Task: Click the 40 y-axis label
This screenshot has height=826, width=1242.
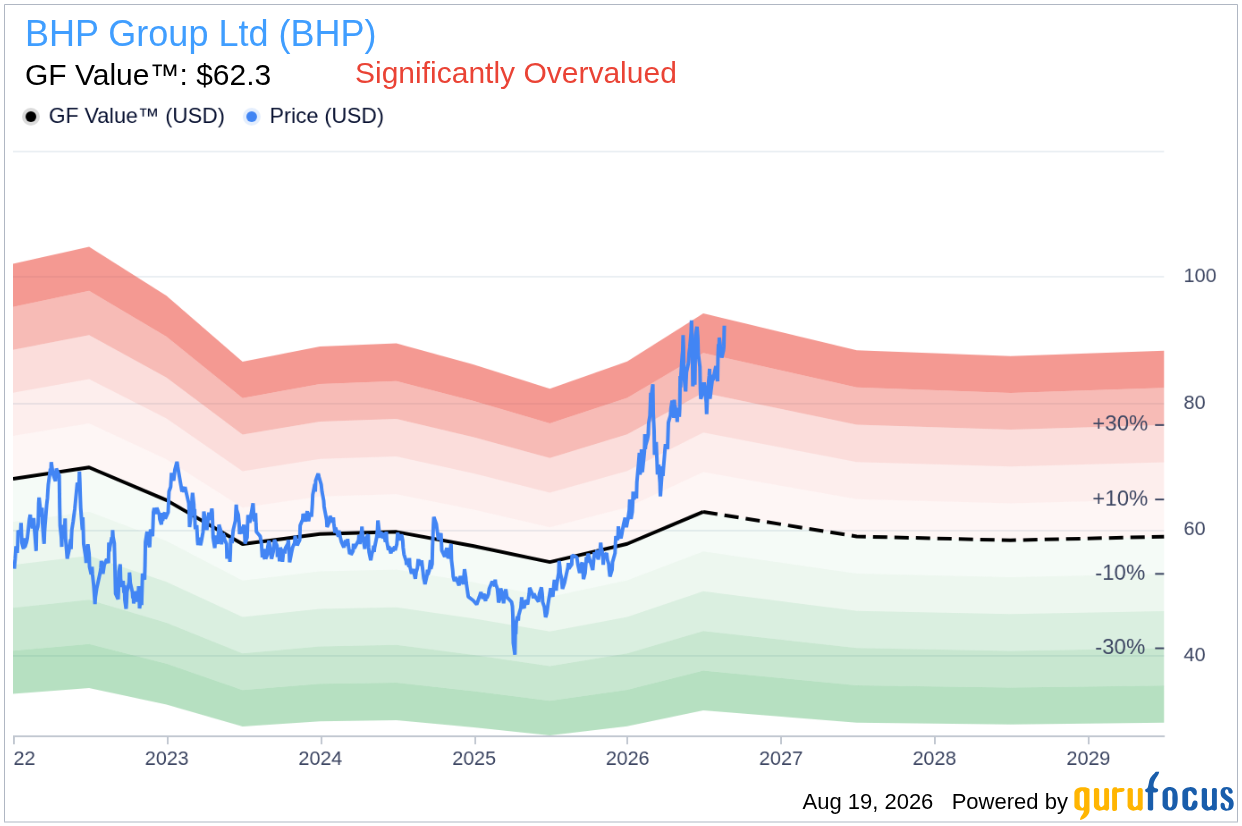Action: [1195, 654]
